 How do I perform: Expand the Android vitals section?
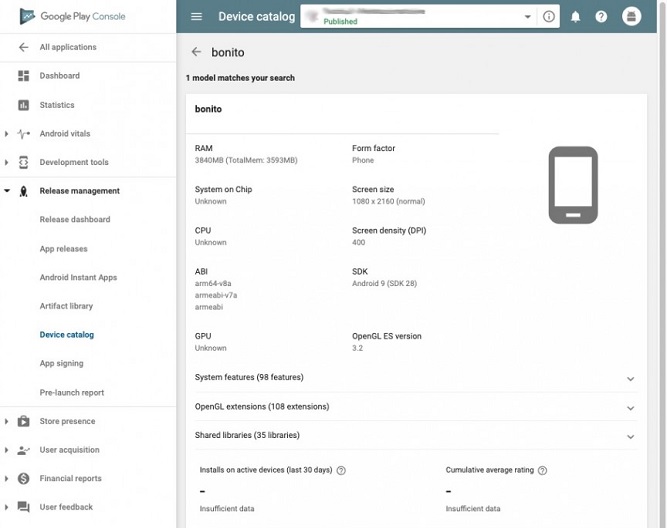pyautogui.click(x=7, y=134)
